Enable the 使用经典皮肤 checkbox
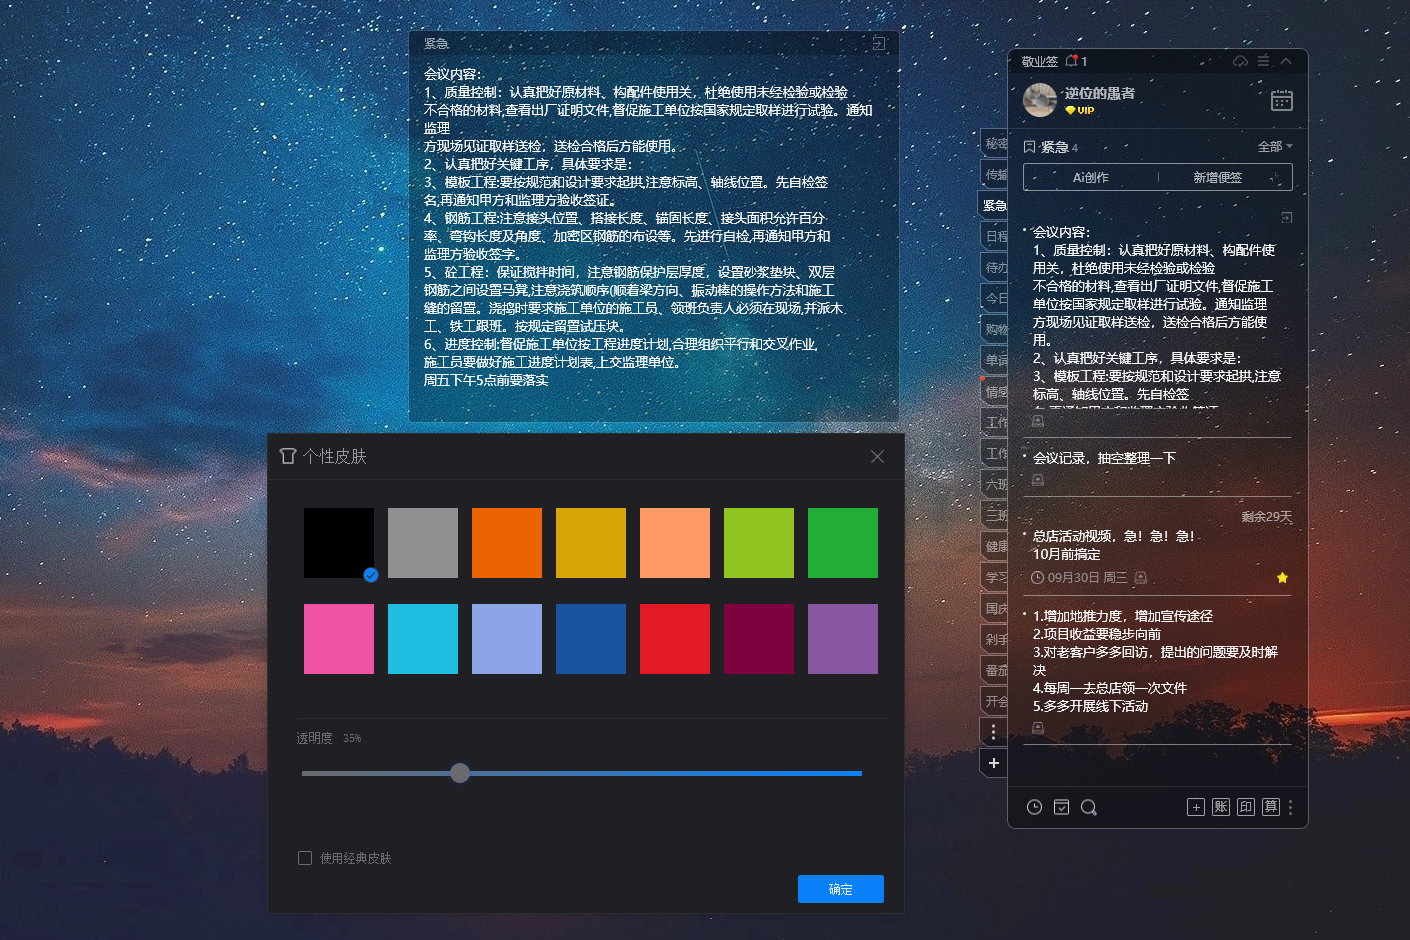This screenshot has width=1410, height=940. [x=305, y=858]
